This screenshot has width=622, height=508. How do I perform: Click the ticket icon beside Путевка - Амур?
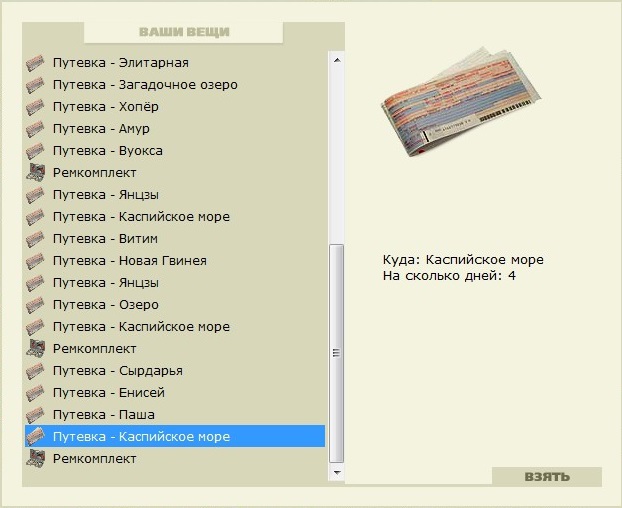35,129
